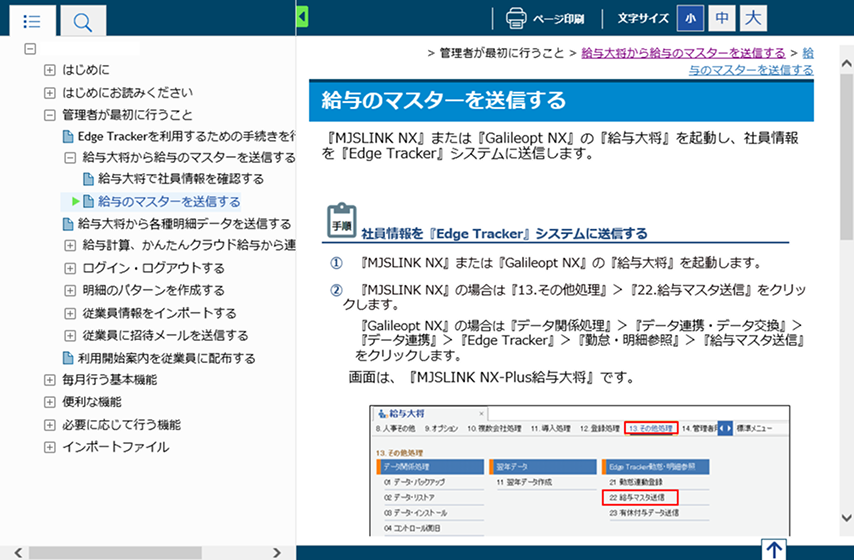Expand 便利な機能 section
Image resolution: width=854 pixels, height=560 pixels.
(x=50, y=402)
